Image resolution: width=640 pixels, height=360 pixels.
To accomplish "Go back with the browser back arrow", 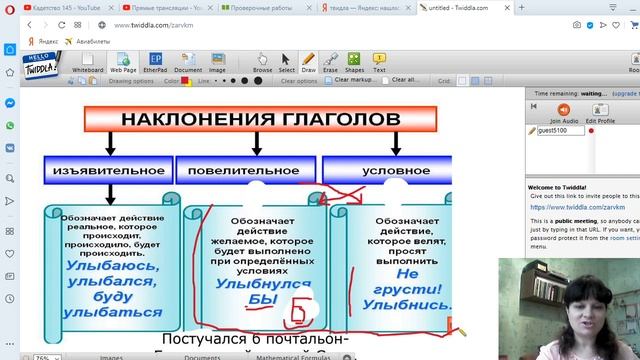I will tap(29, 25).
